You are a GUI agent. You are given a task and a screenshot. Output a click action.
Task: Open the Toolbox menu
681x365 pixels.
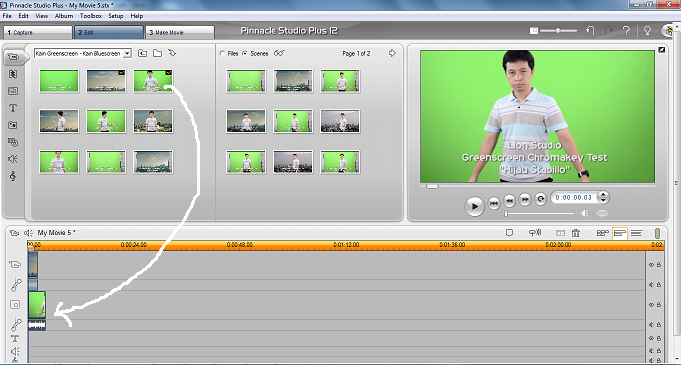90,16
